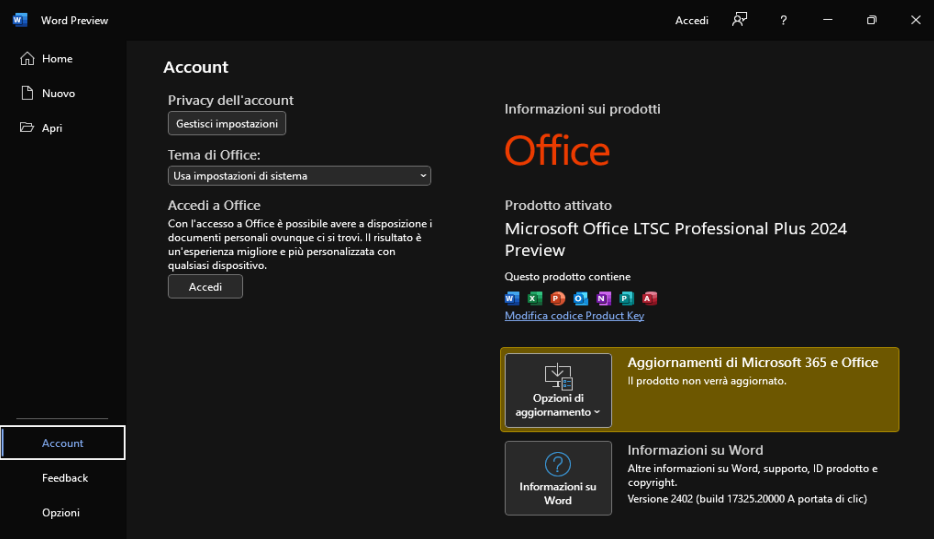
Task: Select Nuovo to create a new document
Action: pos(63,93)
